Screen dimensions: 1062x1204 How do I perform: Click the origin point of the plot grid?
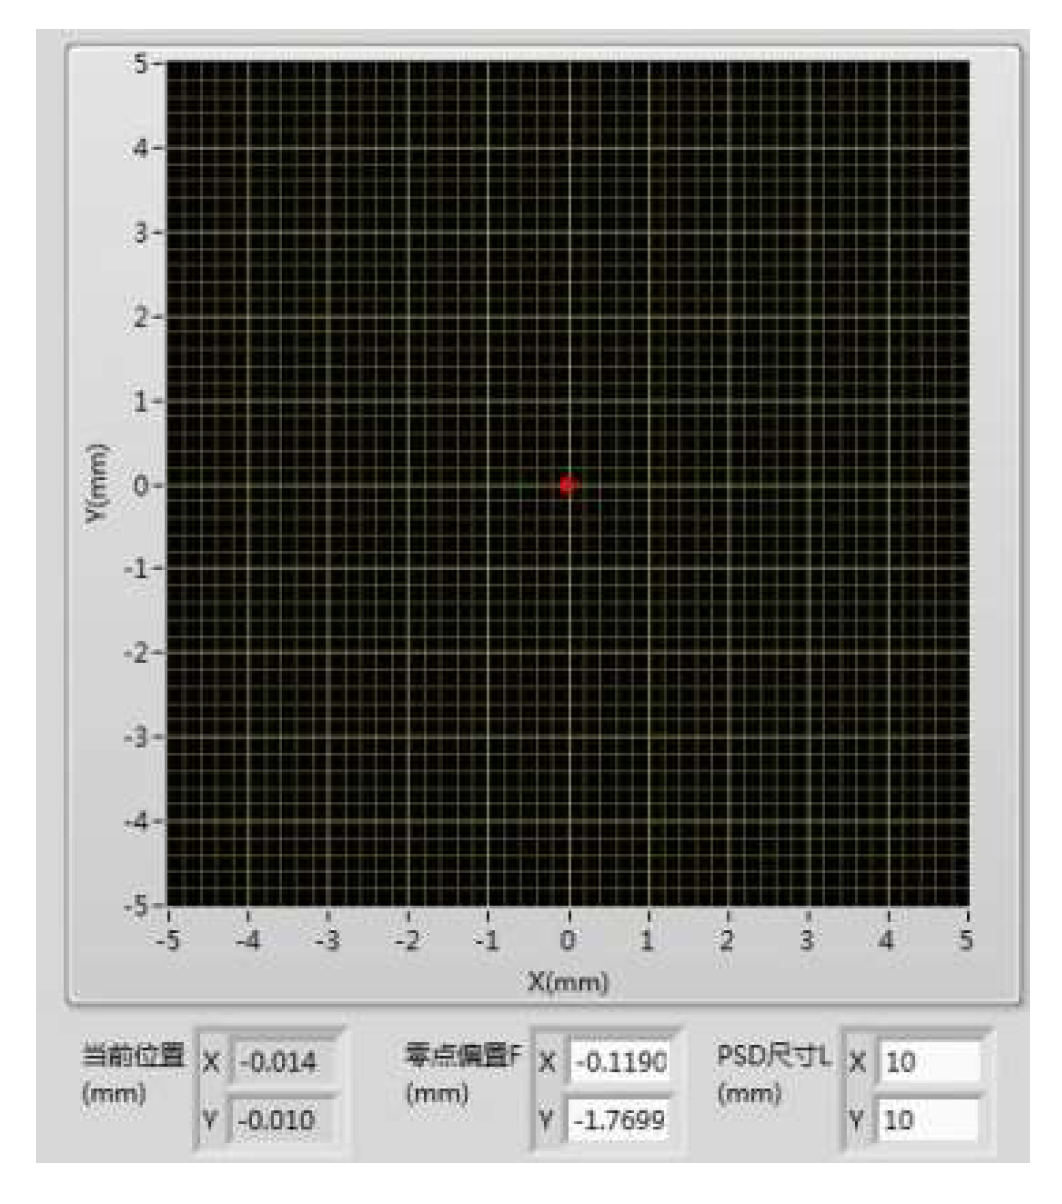coord(569,484)
